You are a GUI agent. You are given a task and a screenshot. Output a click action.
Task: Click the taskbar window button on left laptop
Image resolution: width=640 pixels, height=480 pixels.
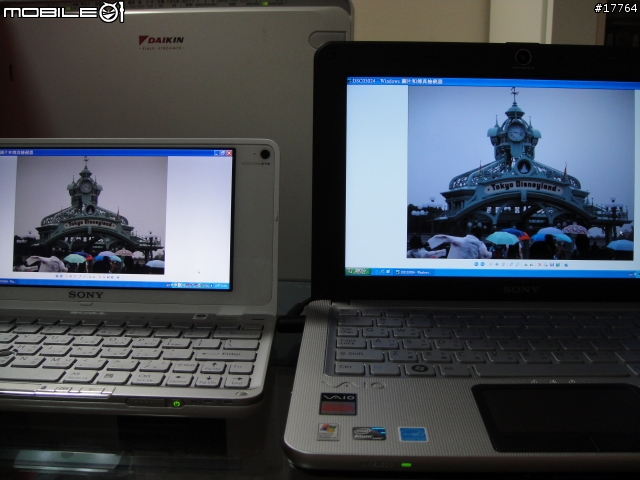tap(8, 281)
